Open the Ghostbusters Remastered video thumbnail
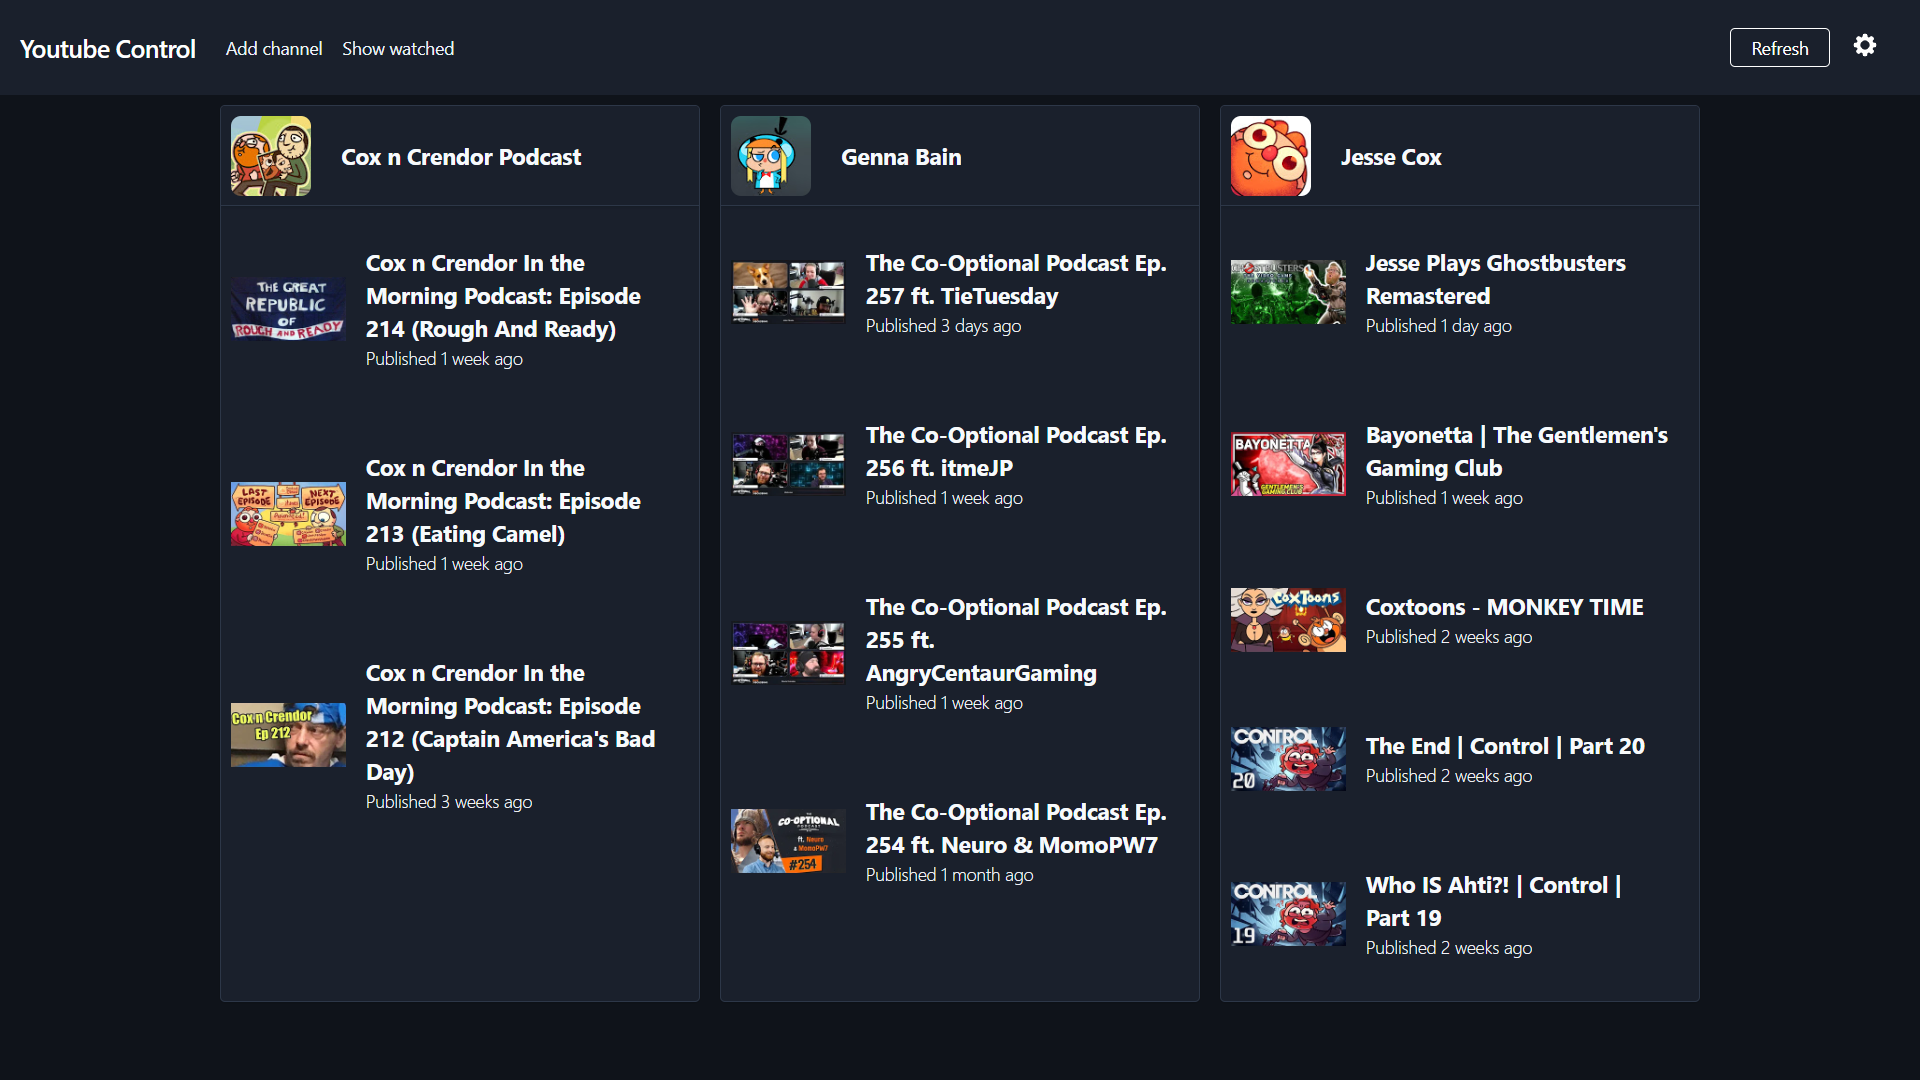Image resolution: width=1920 pixels, height=1080 pixels. (x=1288, y=292)
